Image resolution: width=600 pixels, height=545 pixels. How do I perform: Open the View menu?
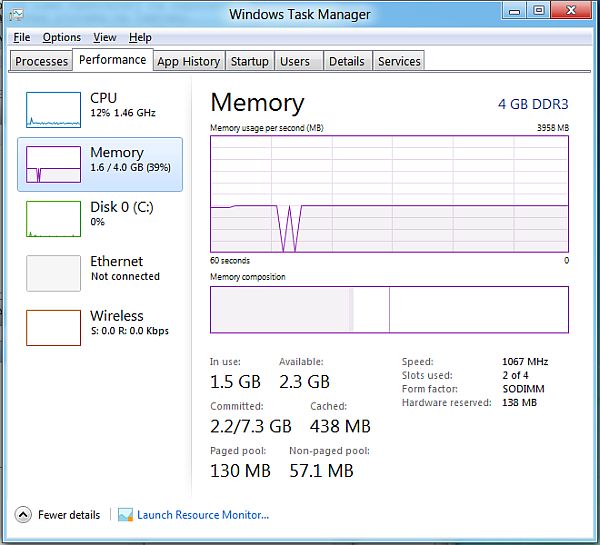pos(105,37)
